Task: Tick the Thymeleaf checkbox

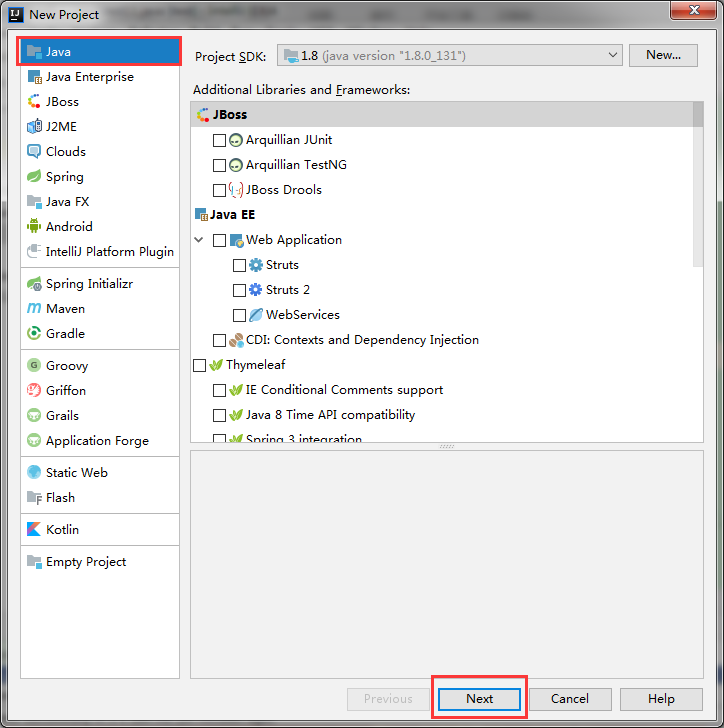Action: tap(199, 365)
